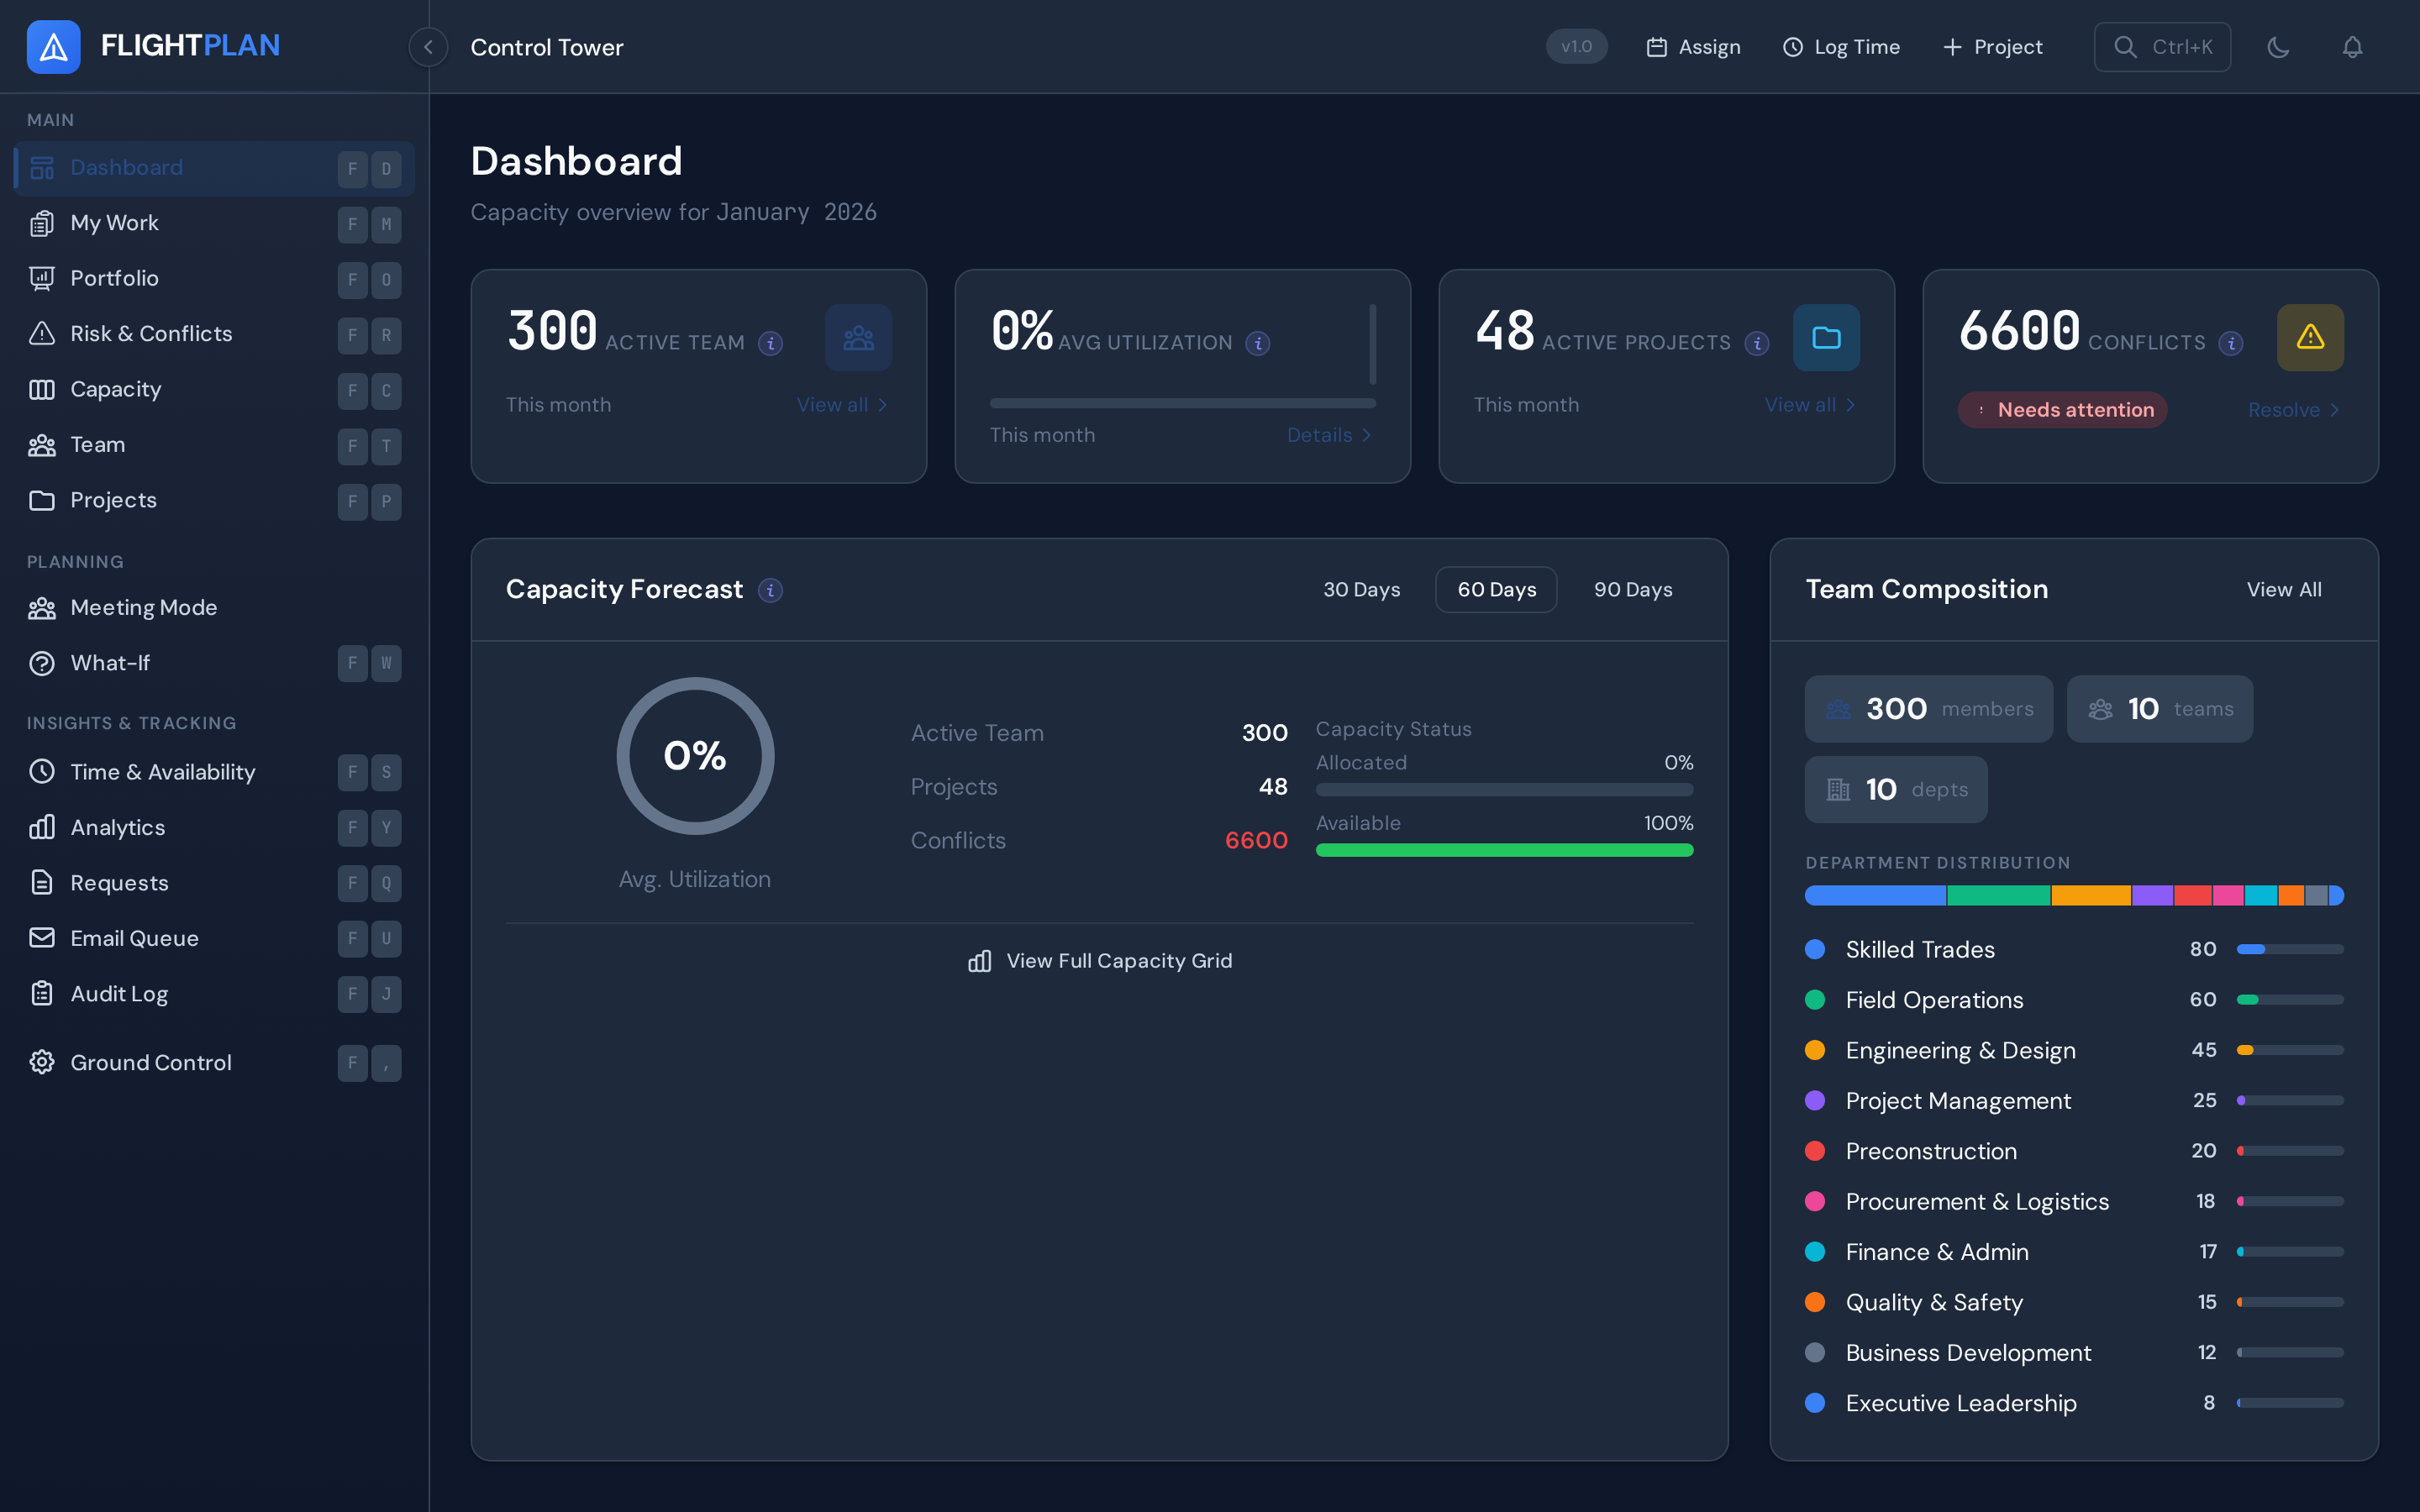Open the Dashboard sidebar item

coord(214,168)
